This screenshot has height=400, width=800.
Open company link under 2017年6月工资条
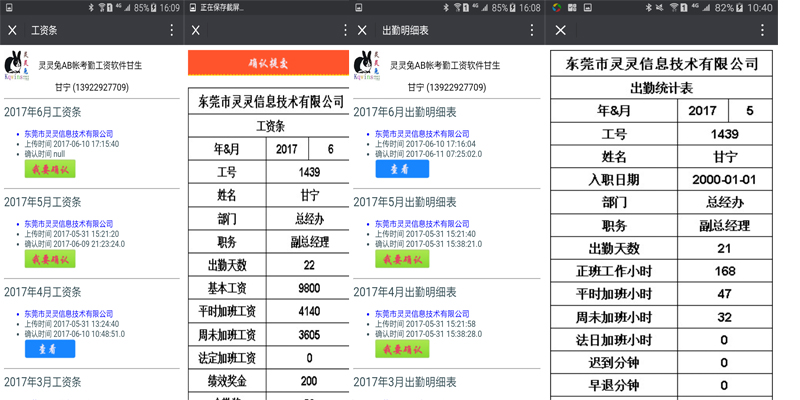pos(68,134)
